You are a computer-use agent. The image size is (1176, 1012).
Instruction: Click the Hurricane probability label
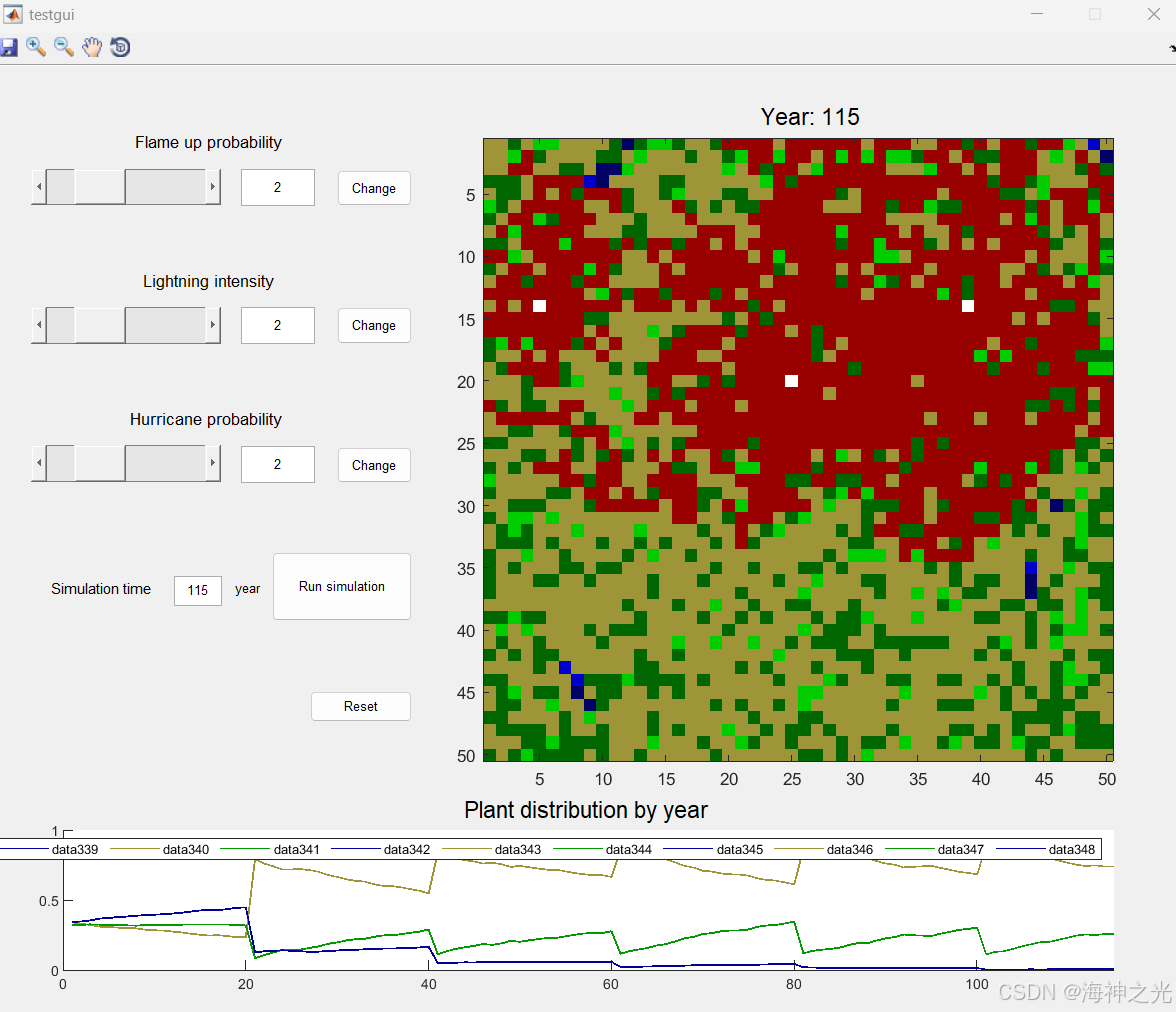(x=206, y=419)
